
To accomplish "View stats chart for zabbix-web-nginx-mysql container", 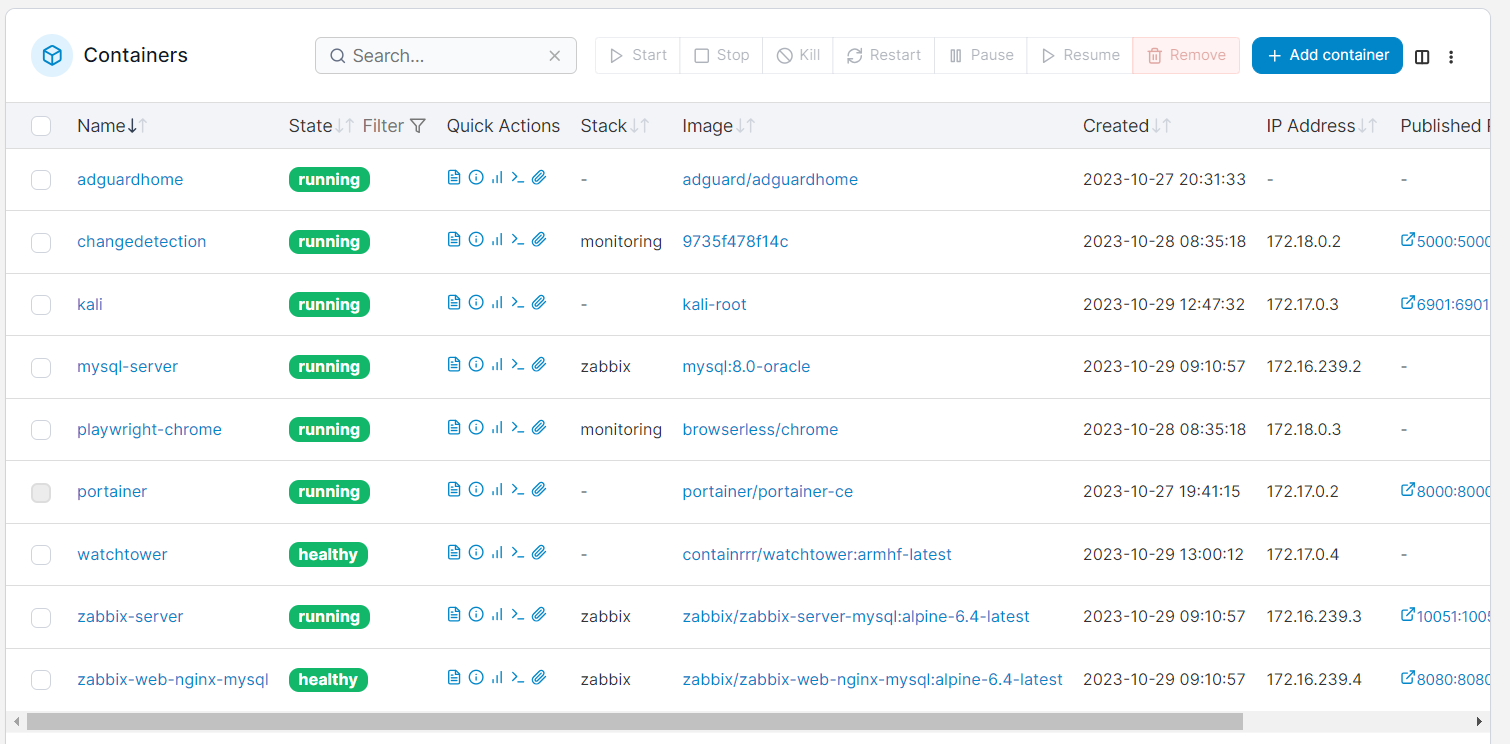I will click(497, 677).
